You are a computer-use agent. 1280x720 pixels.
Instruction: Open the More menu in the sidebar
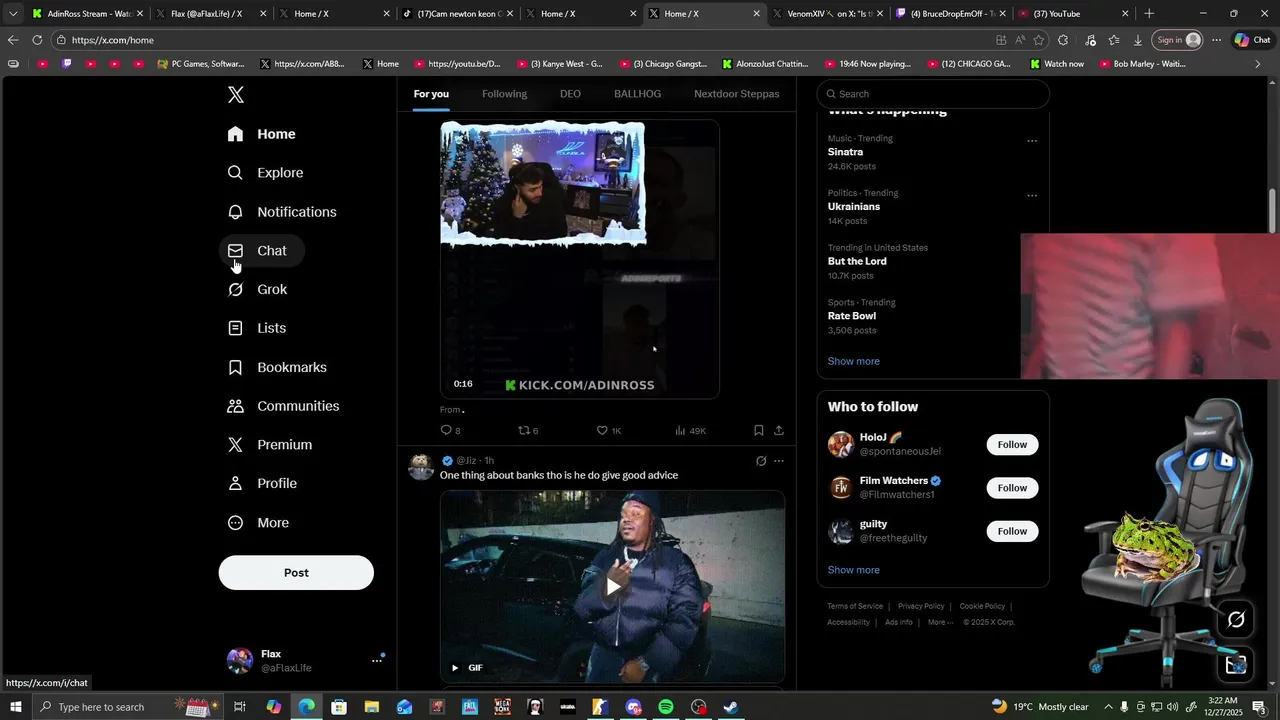(x=259, y=523)
